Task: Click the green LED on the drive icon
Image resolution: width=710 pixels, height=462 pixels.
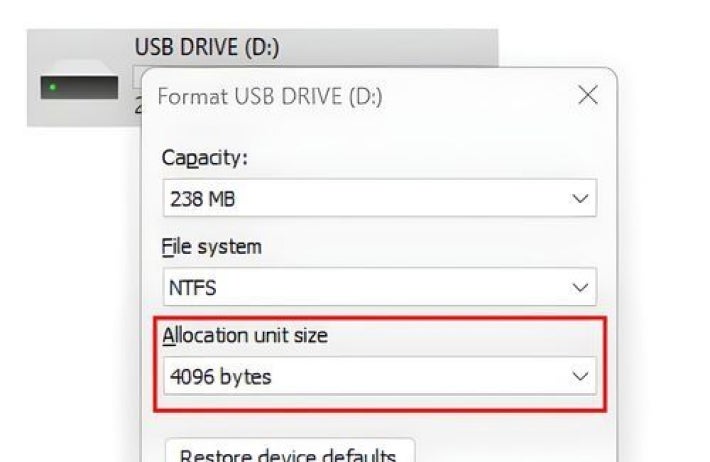Action: point(54,87)
